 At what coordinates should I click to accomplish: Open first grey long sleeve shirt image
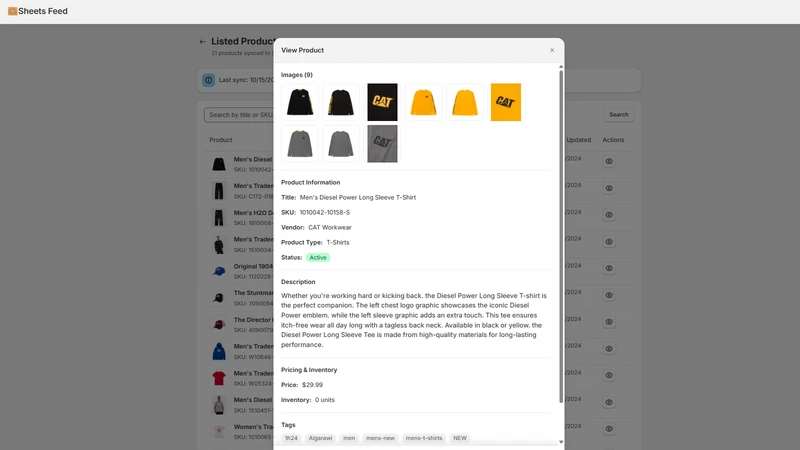[299, 144]
